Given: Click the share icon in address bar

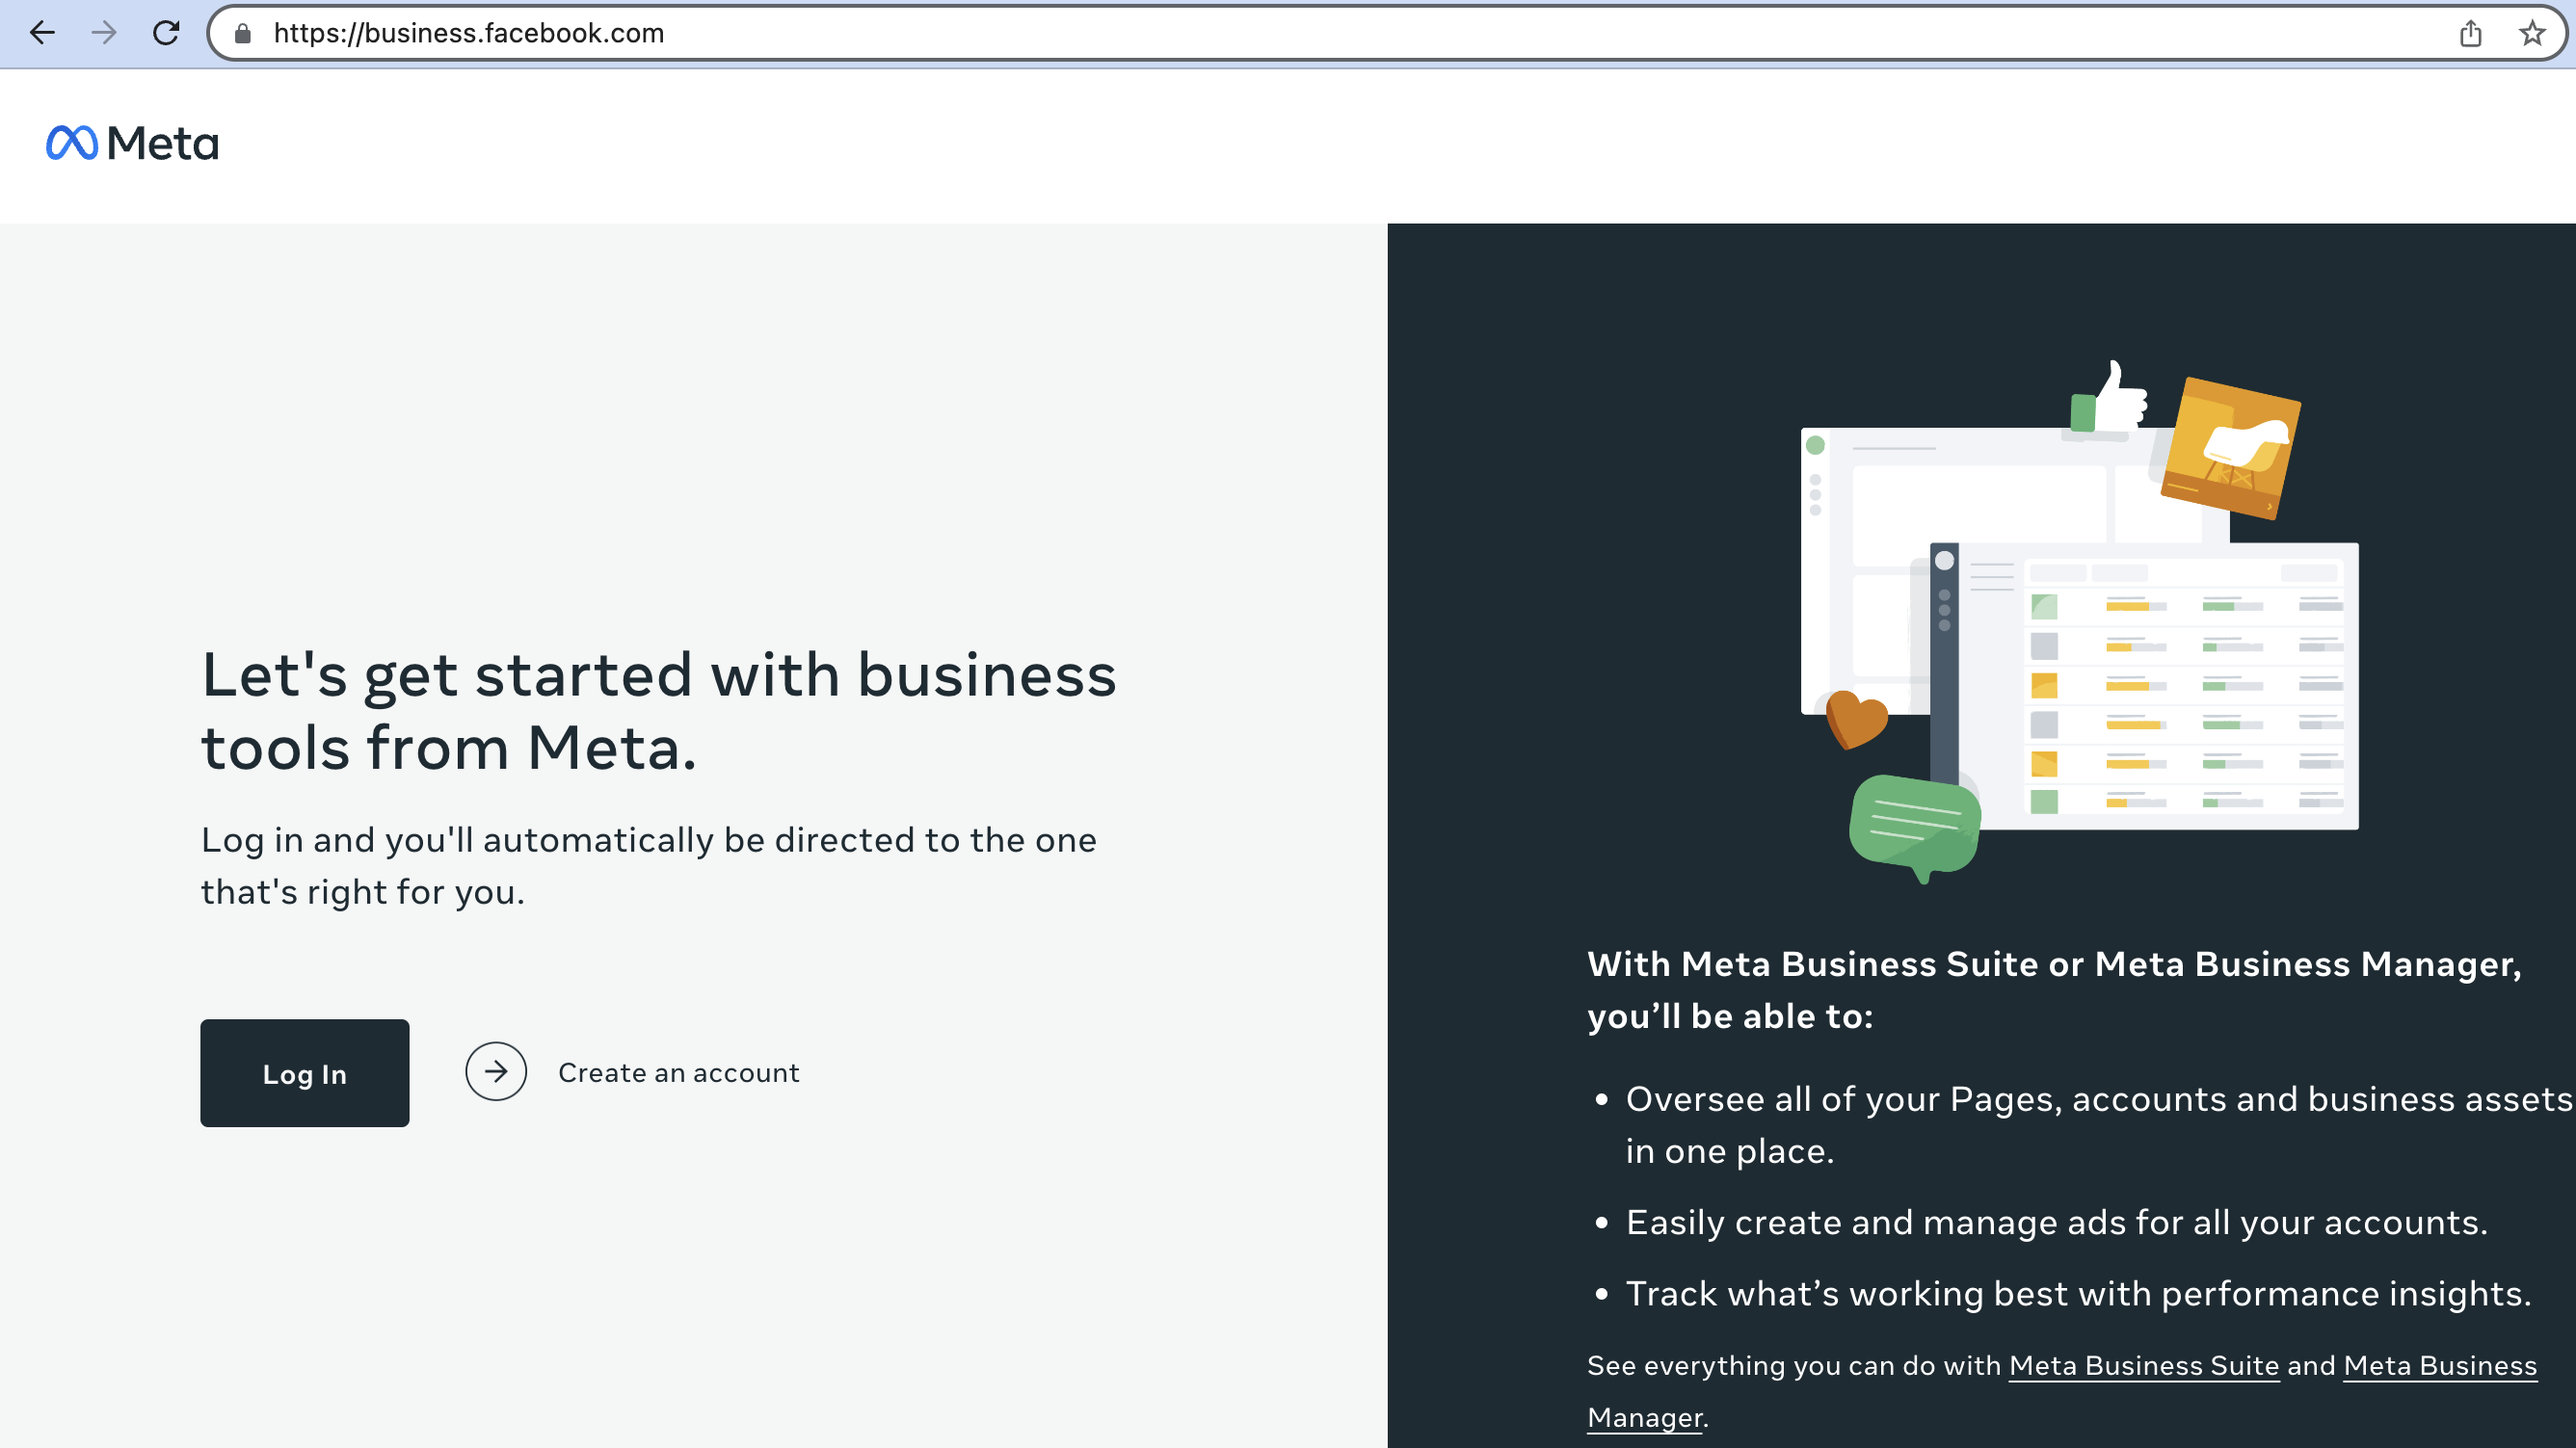Looking at the screenshot, I should tap(2470, 33).
